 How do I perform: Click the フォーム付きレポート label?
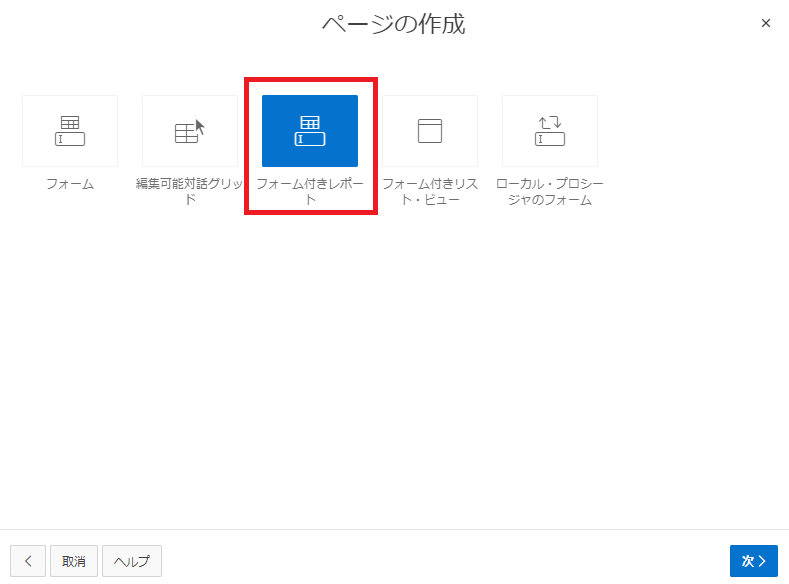pos(310,192)
